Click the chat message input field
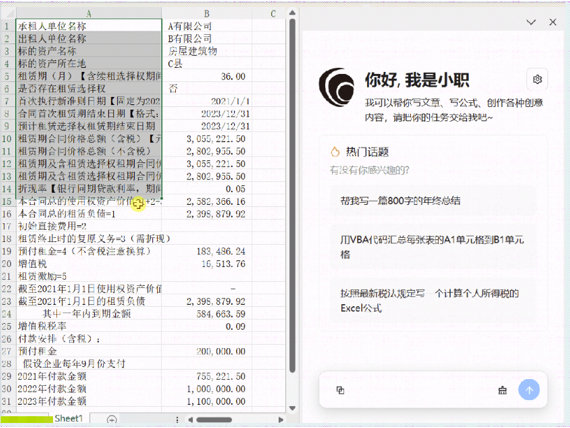 pyautogui.click(x=418, y=390)
